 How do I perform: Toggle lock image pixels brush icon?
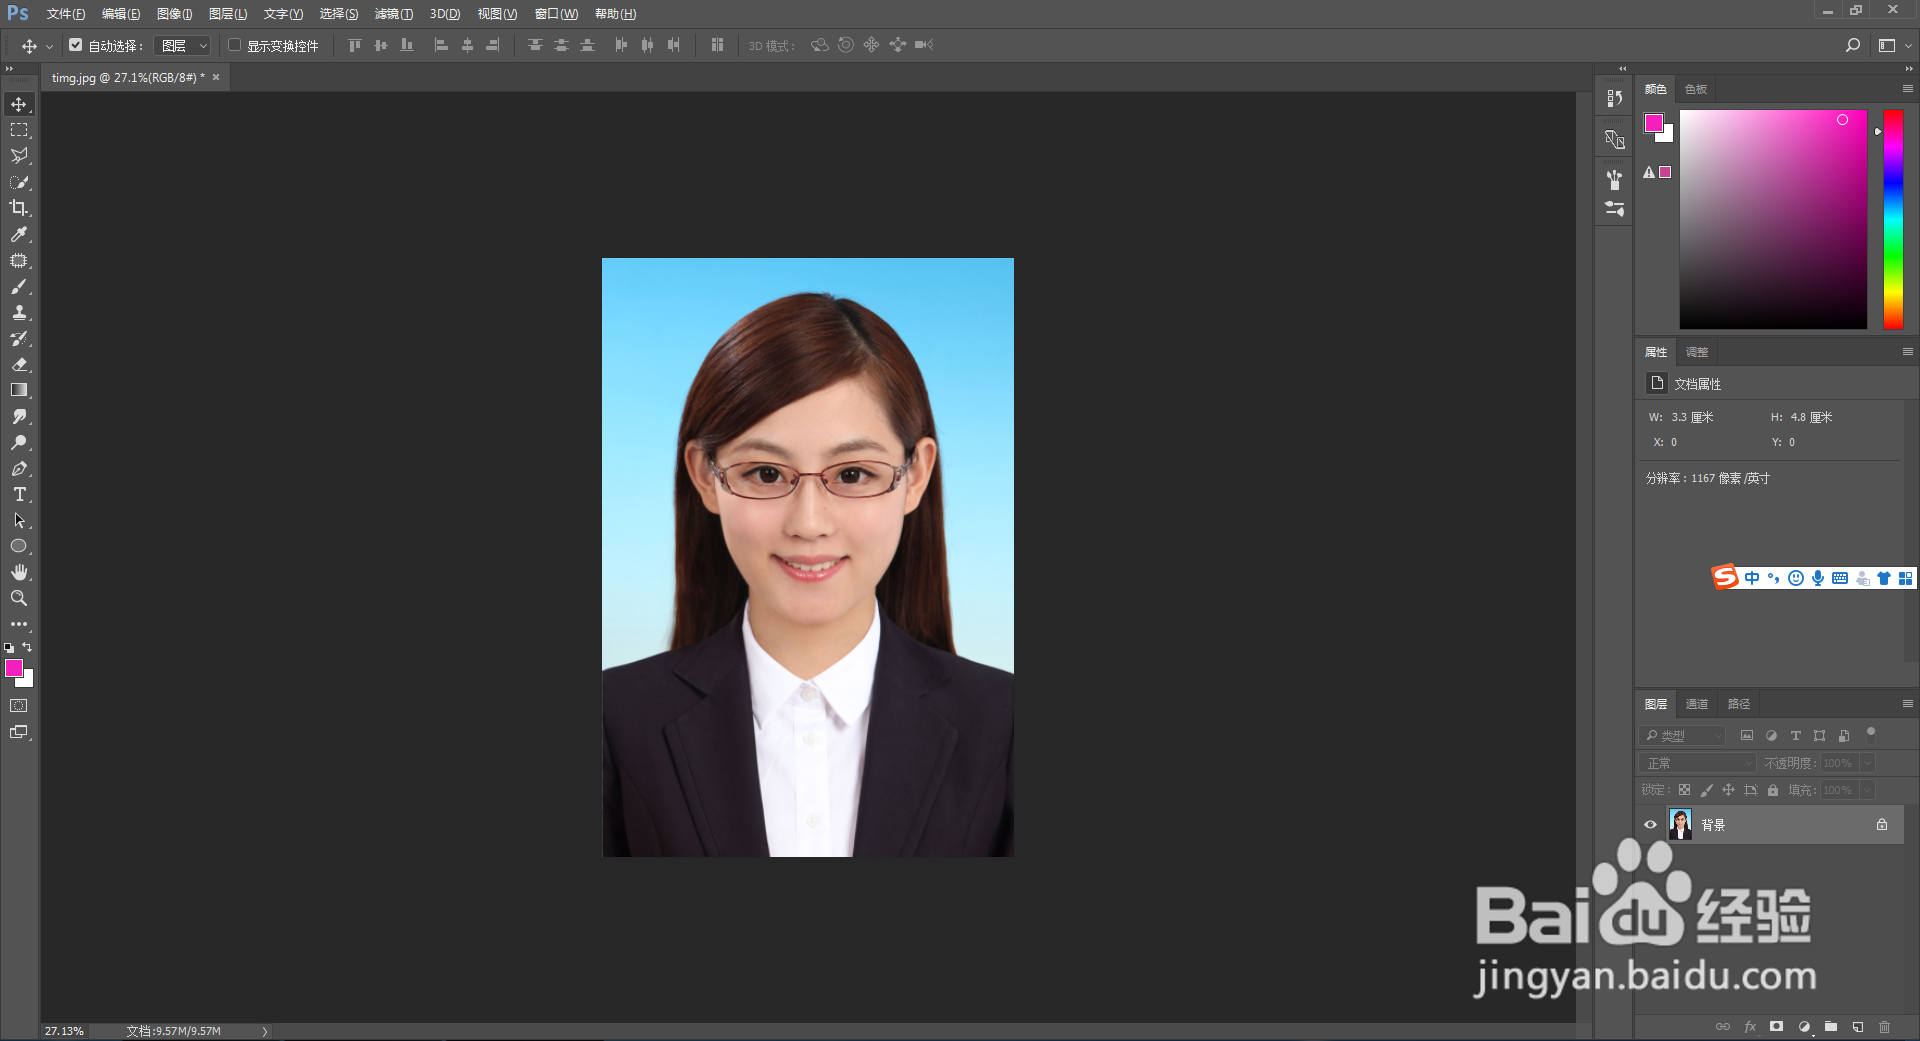[x=1706, y=790]
